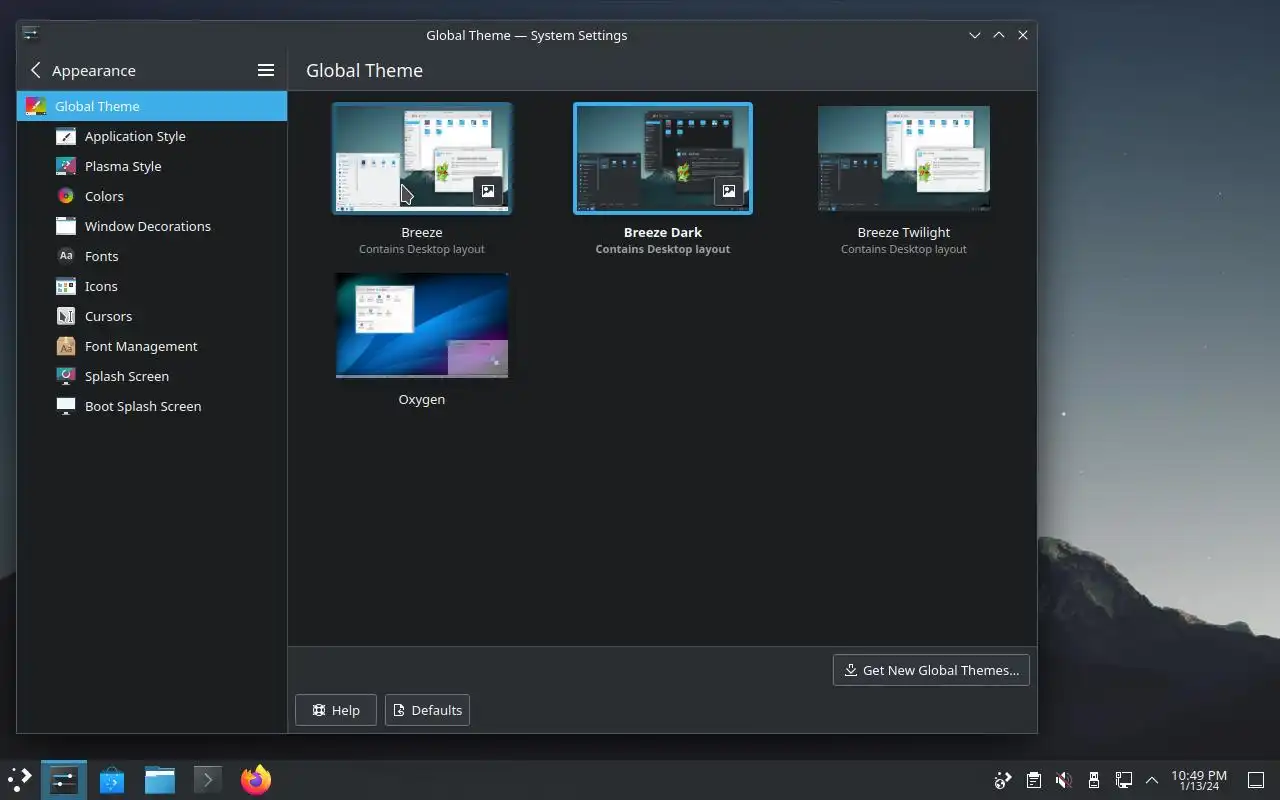Open the KDE application launcher
The image size is (1280, 800).
(x=20, y=779)
